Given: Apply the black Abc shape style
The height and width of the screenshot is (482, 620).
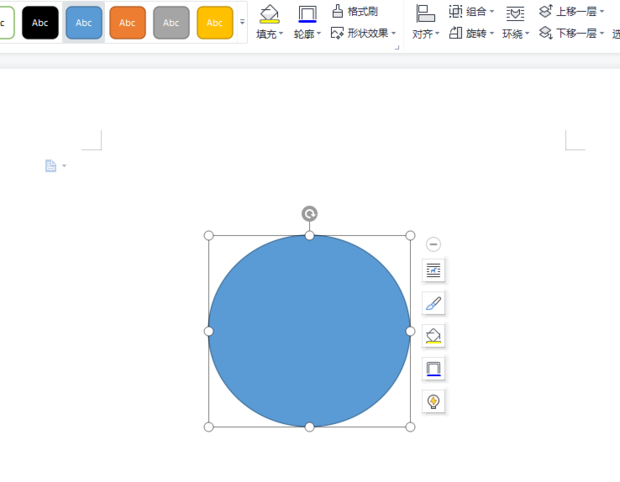Looking at the screenshot, I should (40, 23).
